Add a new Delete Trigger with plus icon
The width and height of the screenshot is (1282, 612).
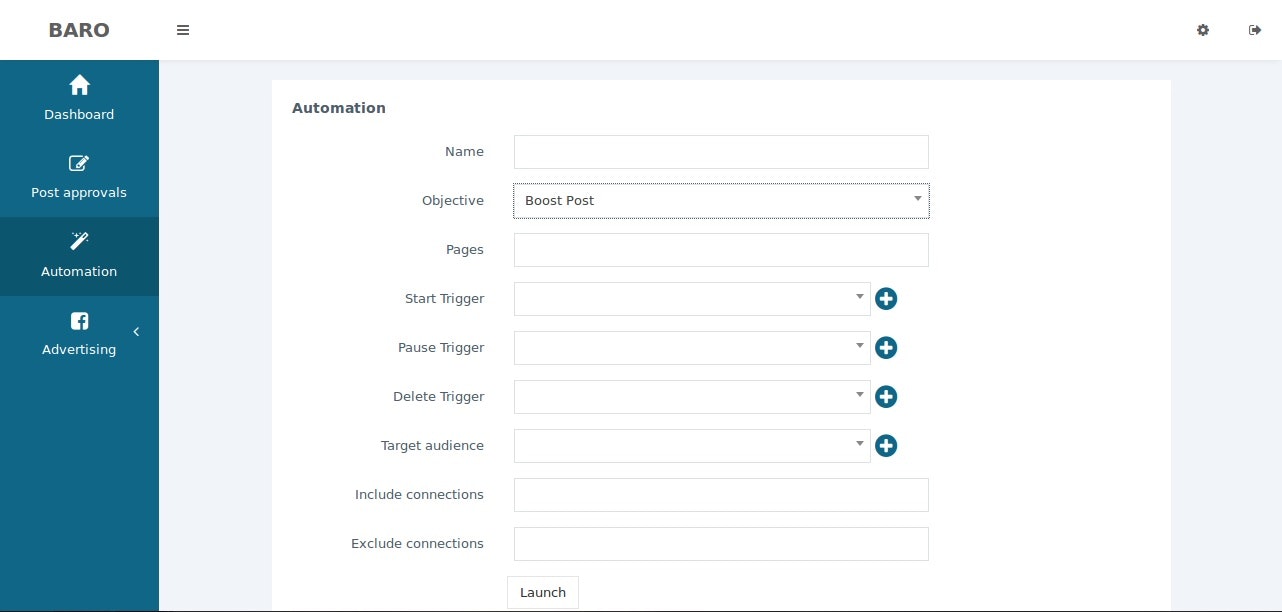[x=886, y=397]
